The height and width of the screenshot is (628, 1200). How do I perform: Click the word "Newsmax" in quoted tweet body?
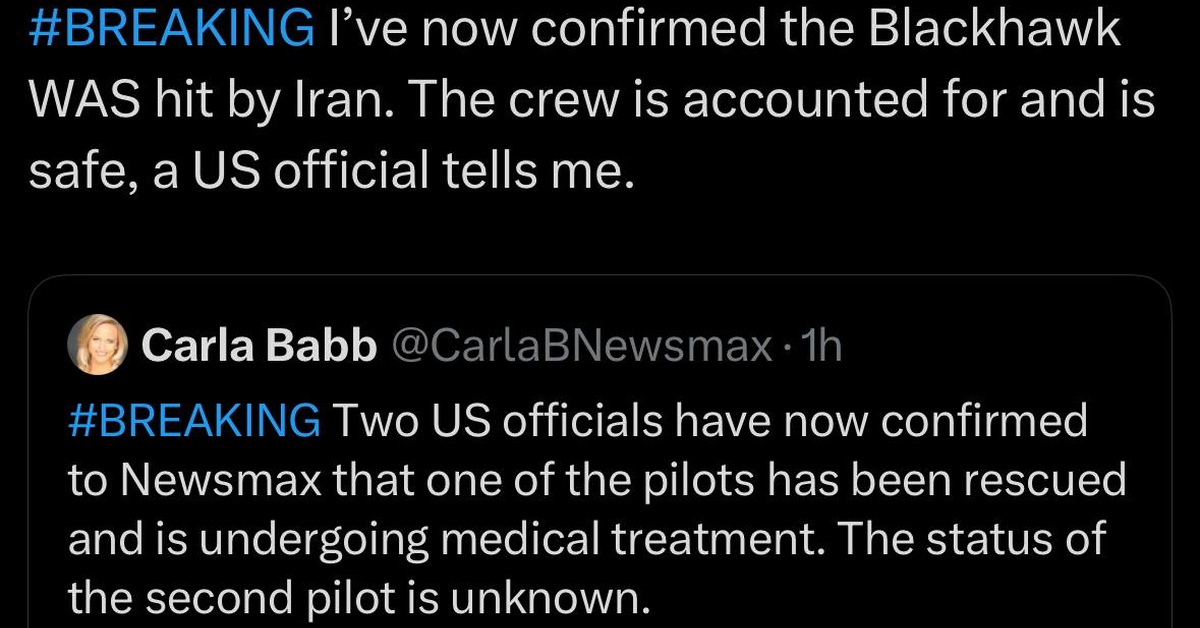(x=219, y=480)
